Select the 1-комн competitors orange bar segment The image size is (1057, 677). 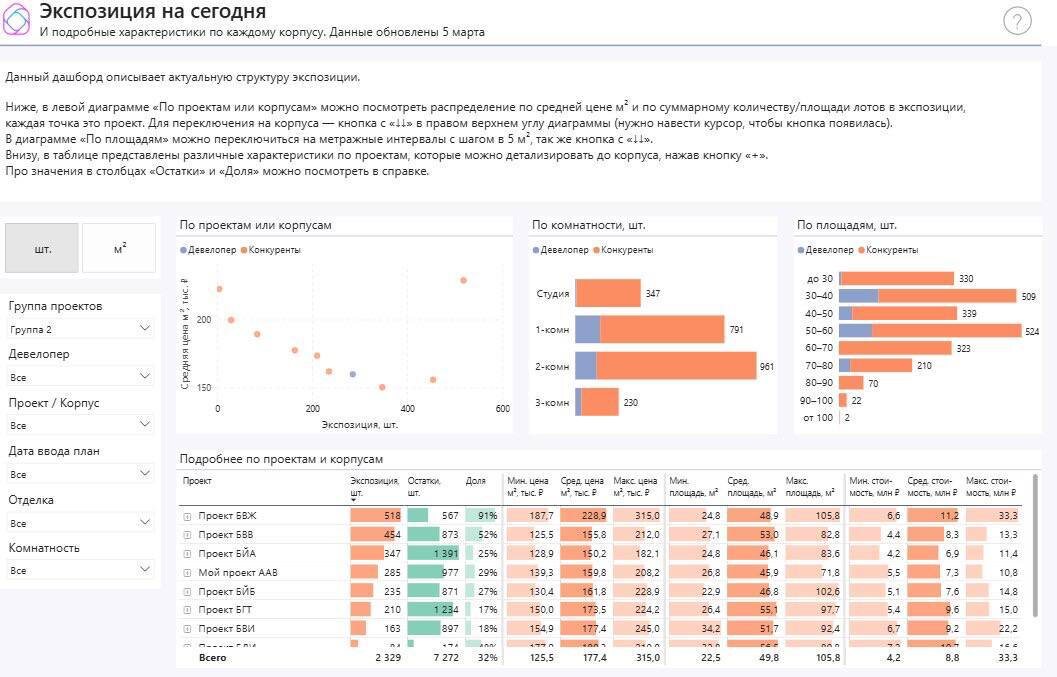point(662,330)
